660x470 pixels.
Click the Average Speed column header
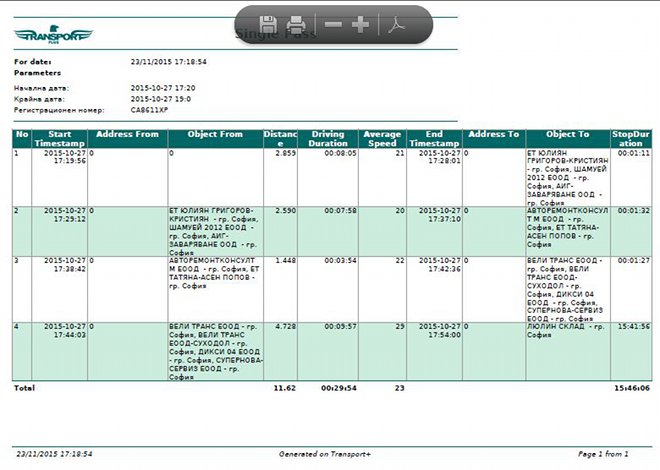point(383,138)
